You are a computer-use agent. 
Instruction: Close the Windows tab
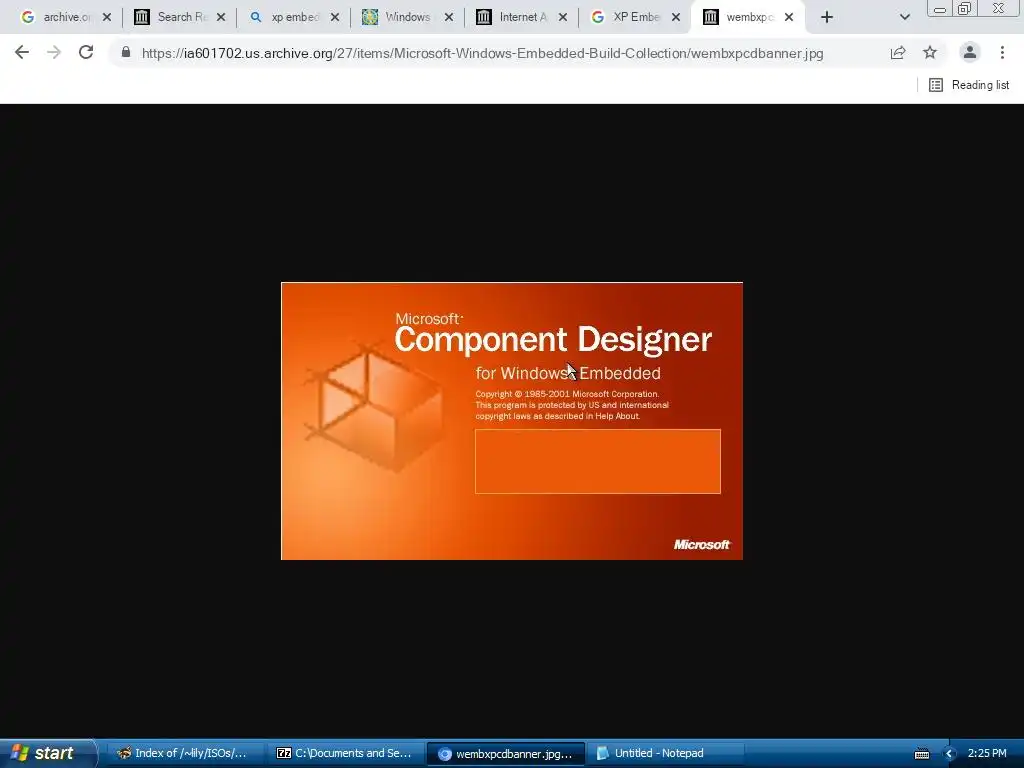(x=449, y=18)
